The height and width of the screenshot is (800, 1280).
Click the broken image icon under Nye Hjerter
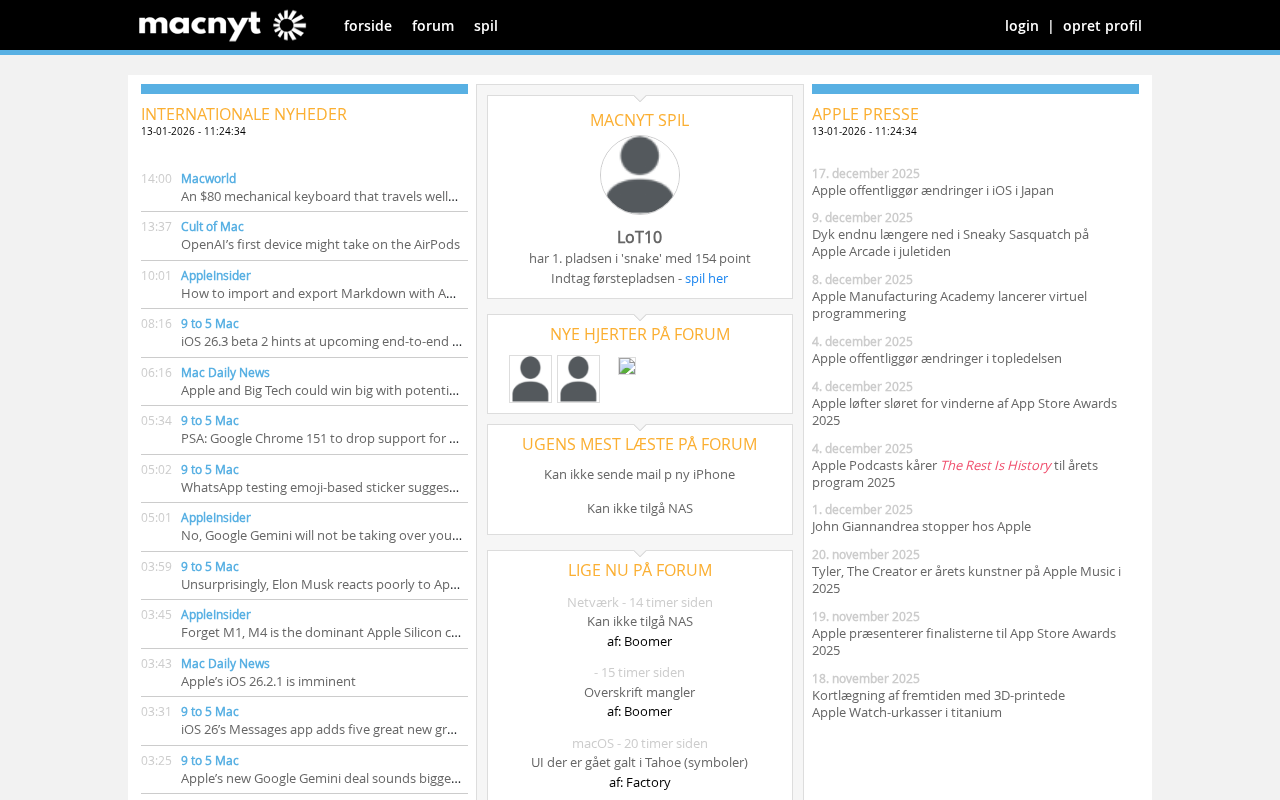pyautogui.click(x=627, y=366)
